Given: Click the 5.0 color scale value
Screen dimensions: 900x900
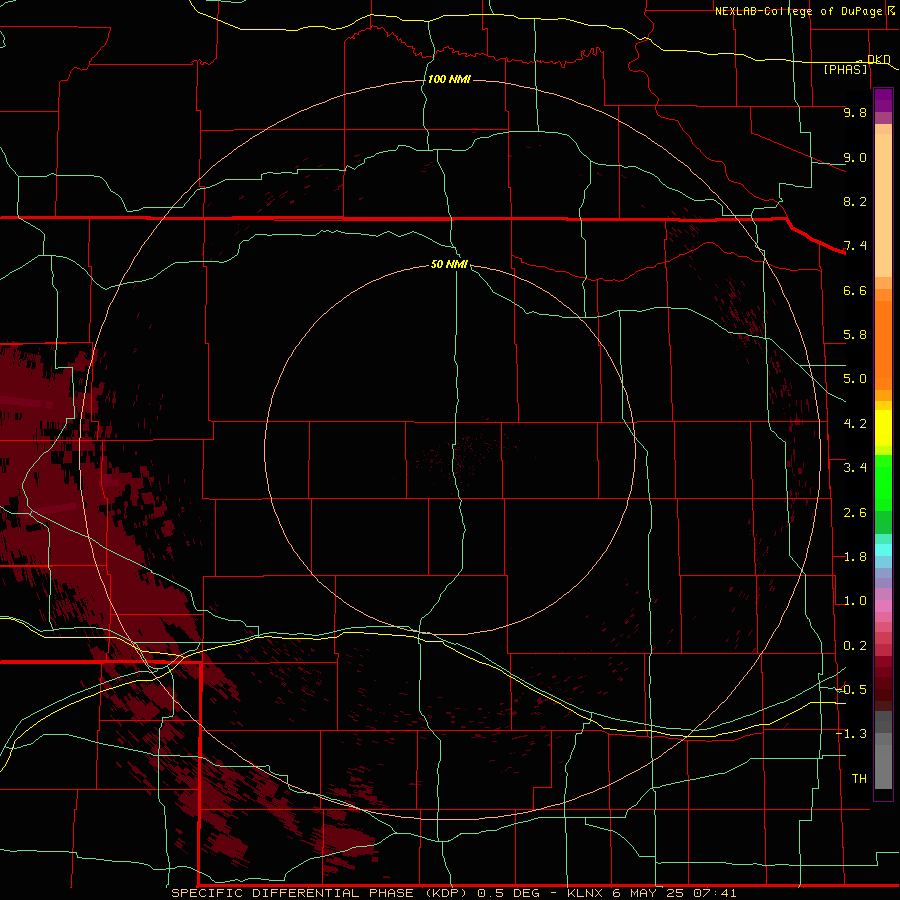Looking at the screenshot, I should 855,379.
